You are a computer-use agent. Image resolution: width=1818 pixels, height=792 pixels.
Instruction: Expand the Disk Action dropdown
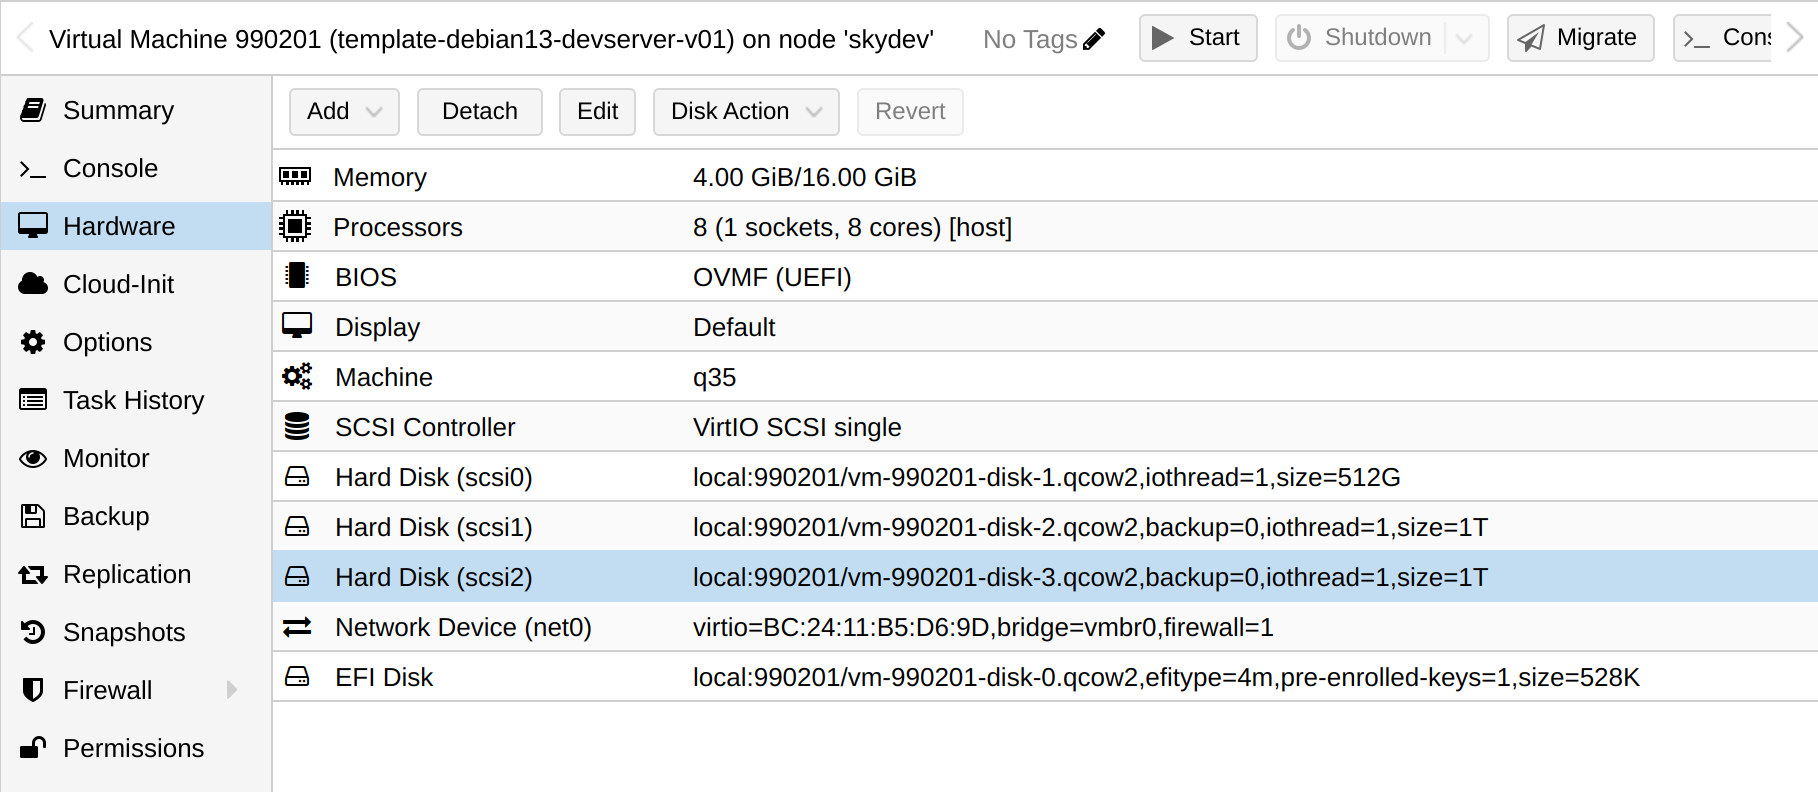(x=746, y=111)
